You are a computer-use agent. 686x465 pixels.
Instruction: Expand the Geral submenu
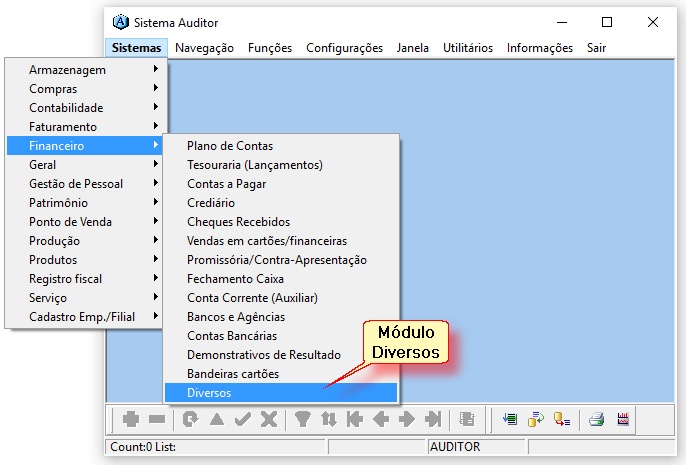(84, 165)
